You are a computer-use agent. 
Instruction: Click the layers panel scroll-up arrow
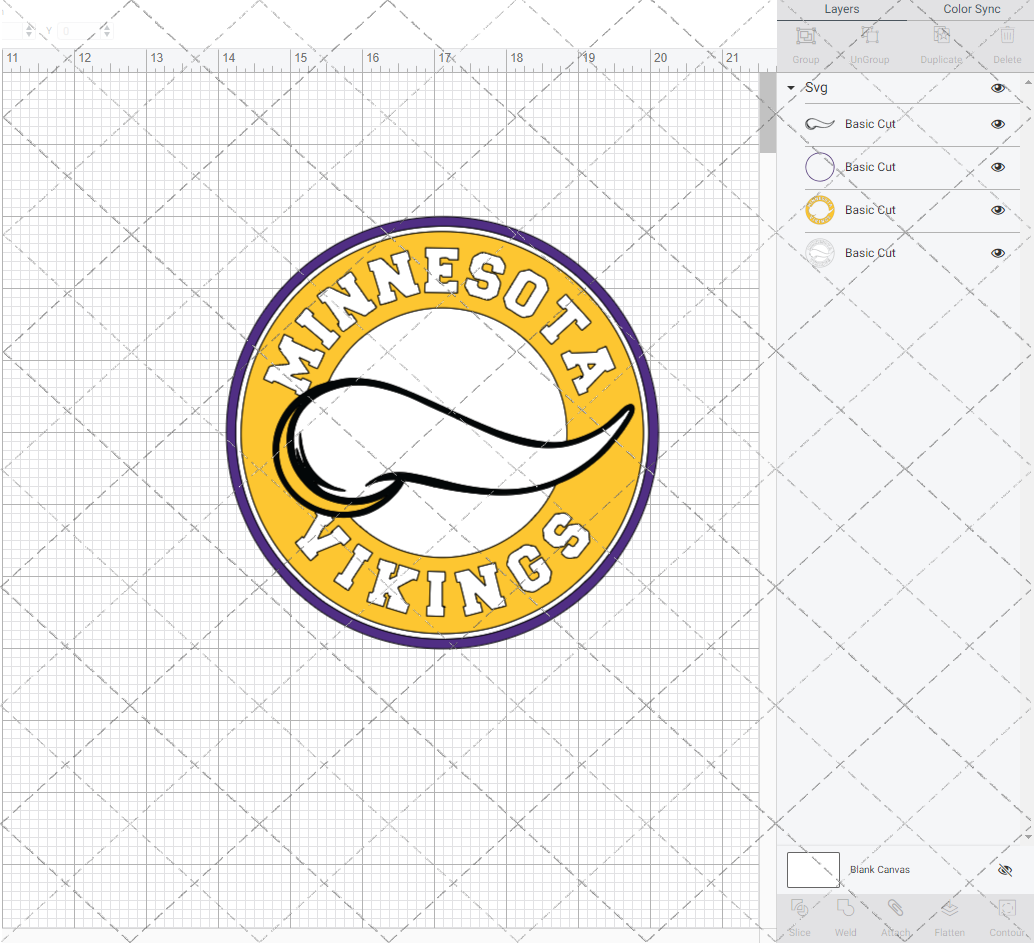pos(1028,82)
